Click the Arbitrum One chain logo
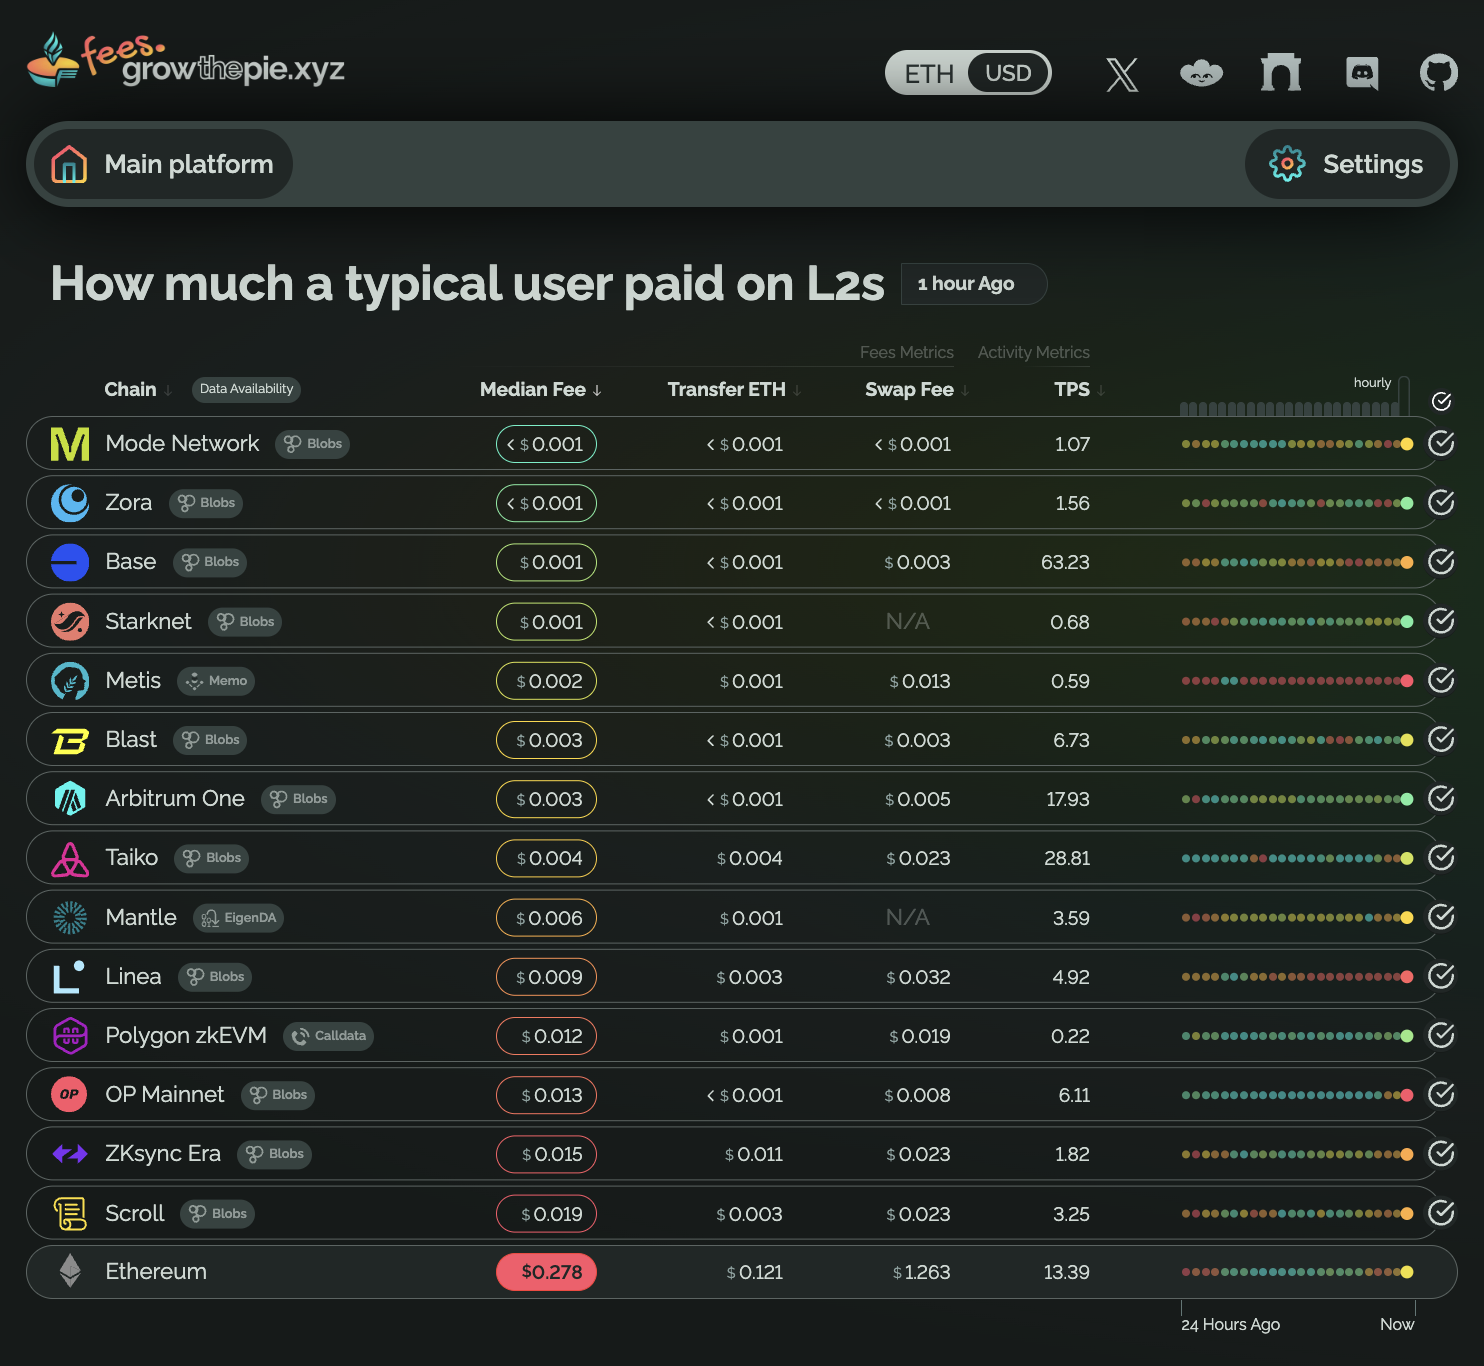The image size is (1484, 1366). coord(70,799)
